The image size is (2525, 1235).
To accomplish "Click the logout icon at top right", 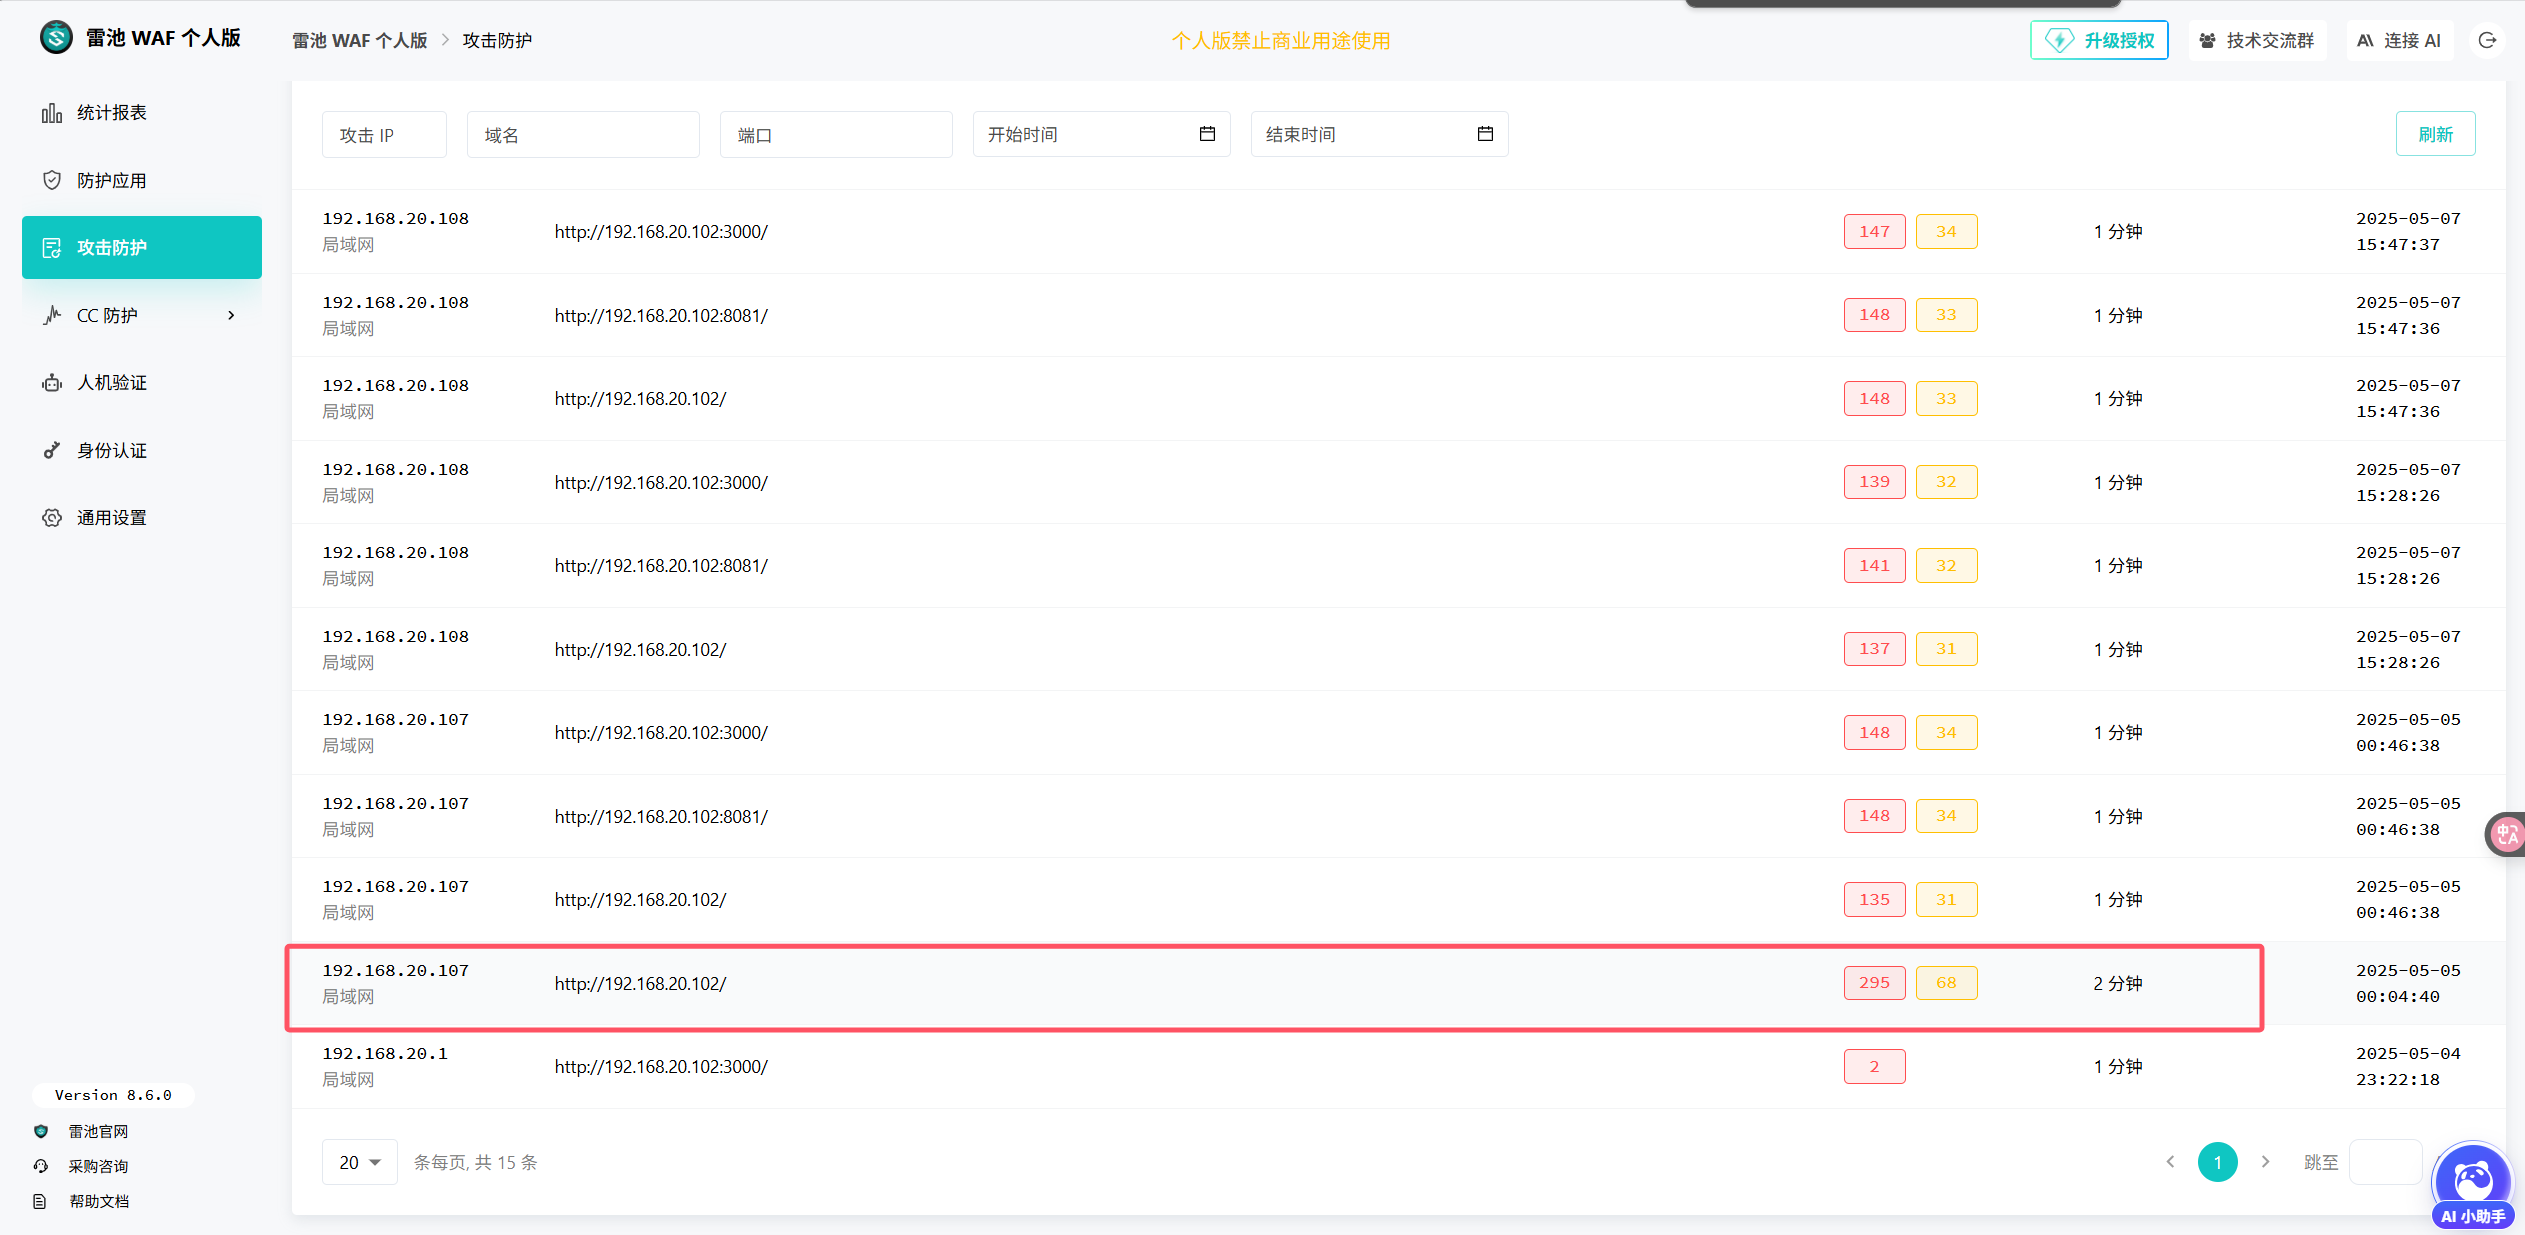I will [x=2487, y=41].
